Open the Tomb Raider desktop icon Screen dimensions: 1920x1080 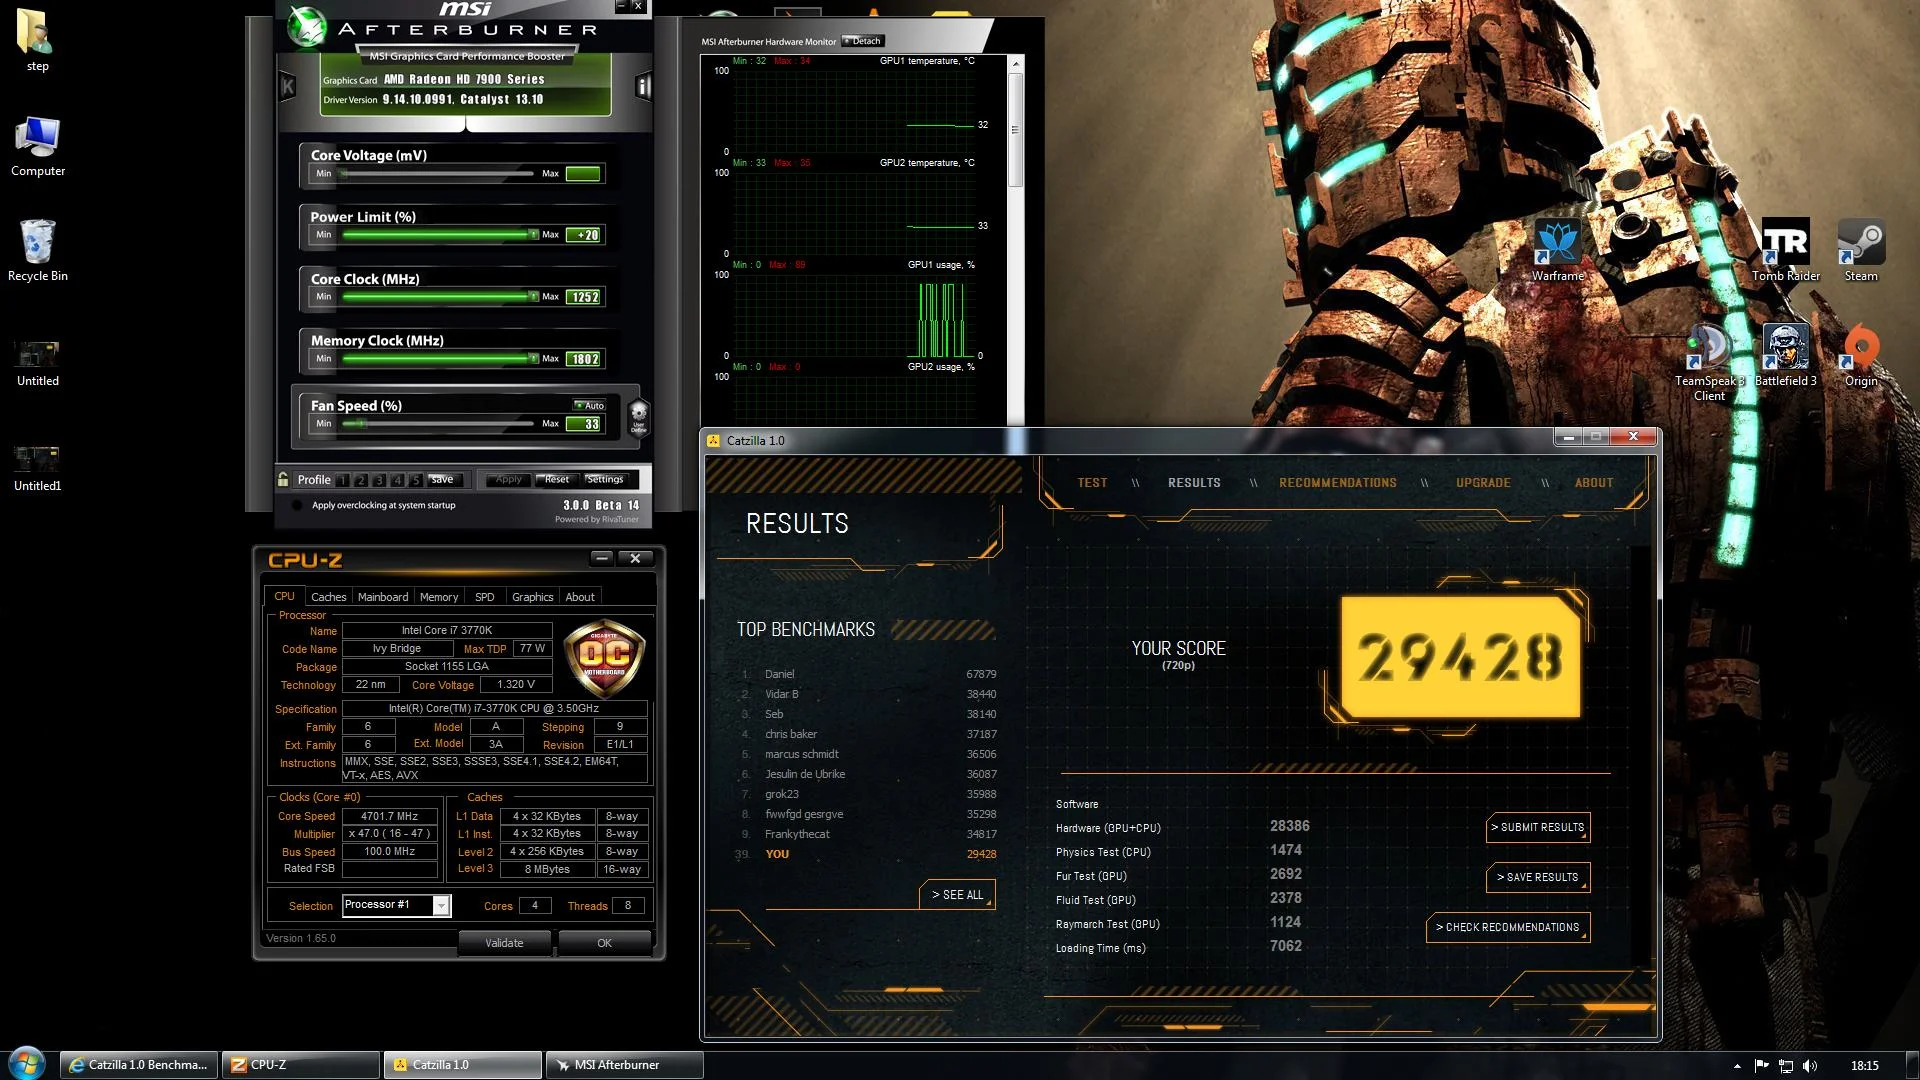1785,250
